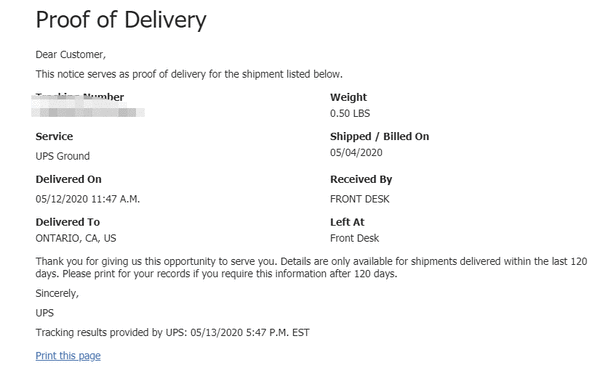600x389 pixels.
Task: Click the Delivered To label
Action: 68,222
